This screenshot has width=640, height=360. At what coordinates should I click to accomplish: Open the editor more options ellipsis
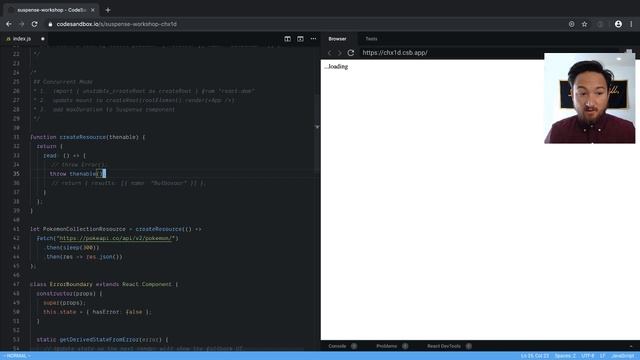point(313,39)
